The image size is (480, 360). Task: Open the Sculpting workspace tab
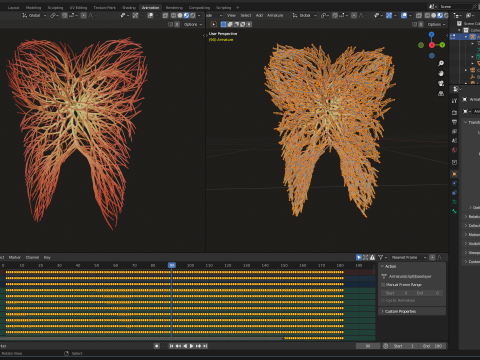(x=55, y=7)
